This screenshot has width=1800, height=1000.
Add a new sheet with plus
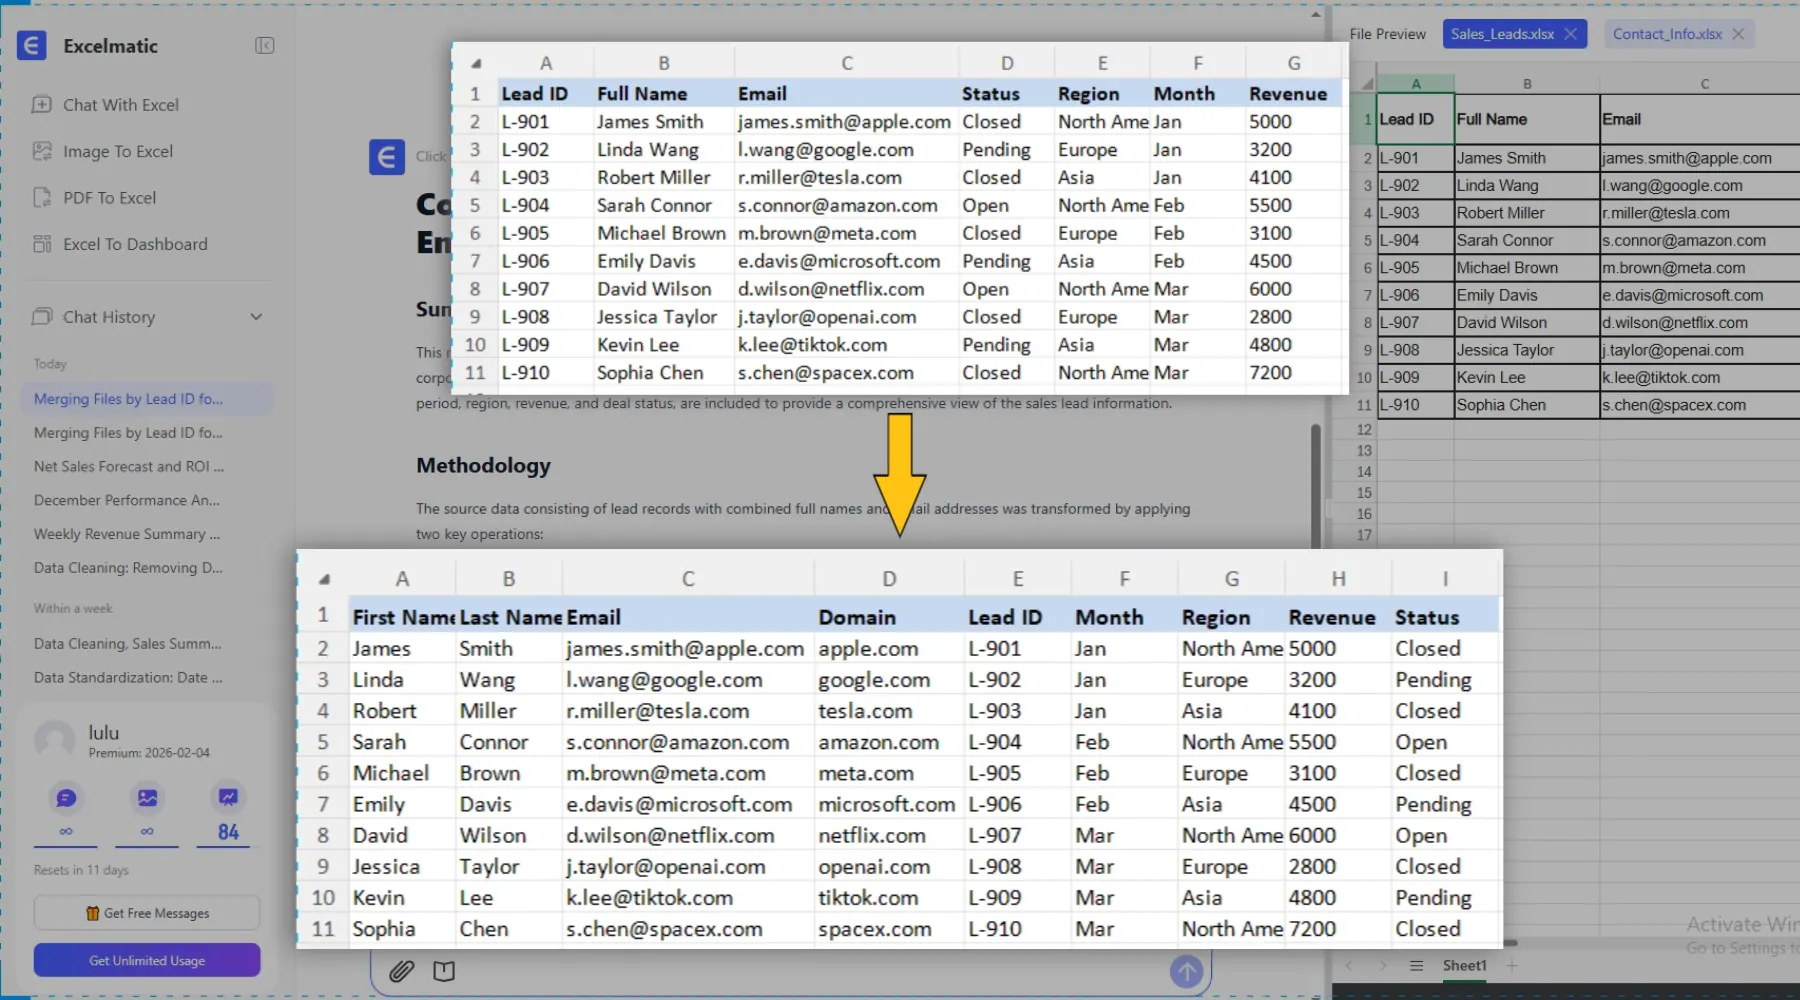tap(1512, 965)
